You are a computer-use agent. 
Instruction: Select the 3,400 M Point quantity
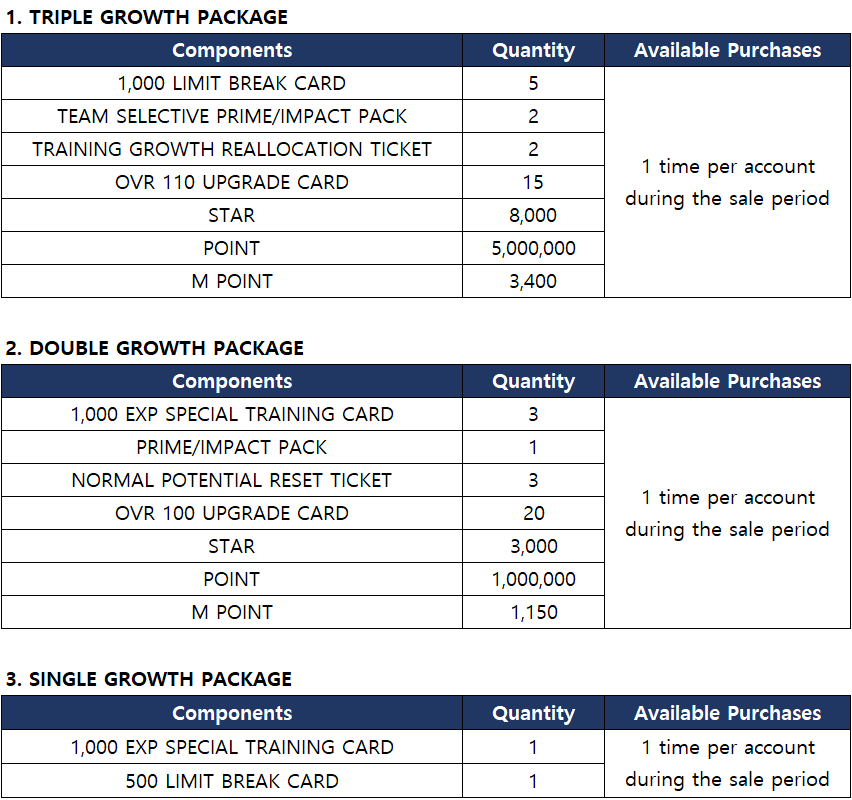click(533, 282)
